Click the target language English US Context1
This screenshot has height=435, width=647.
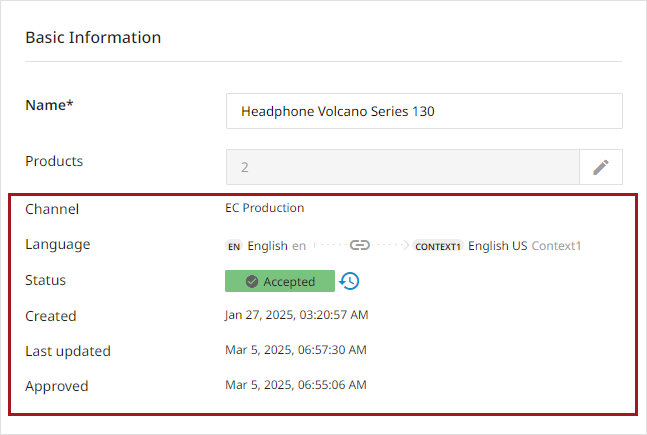(x=524, y=245)
